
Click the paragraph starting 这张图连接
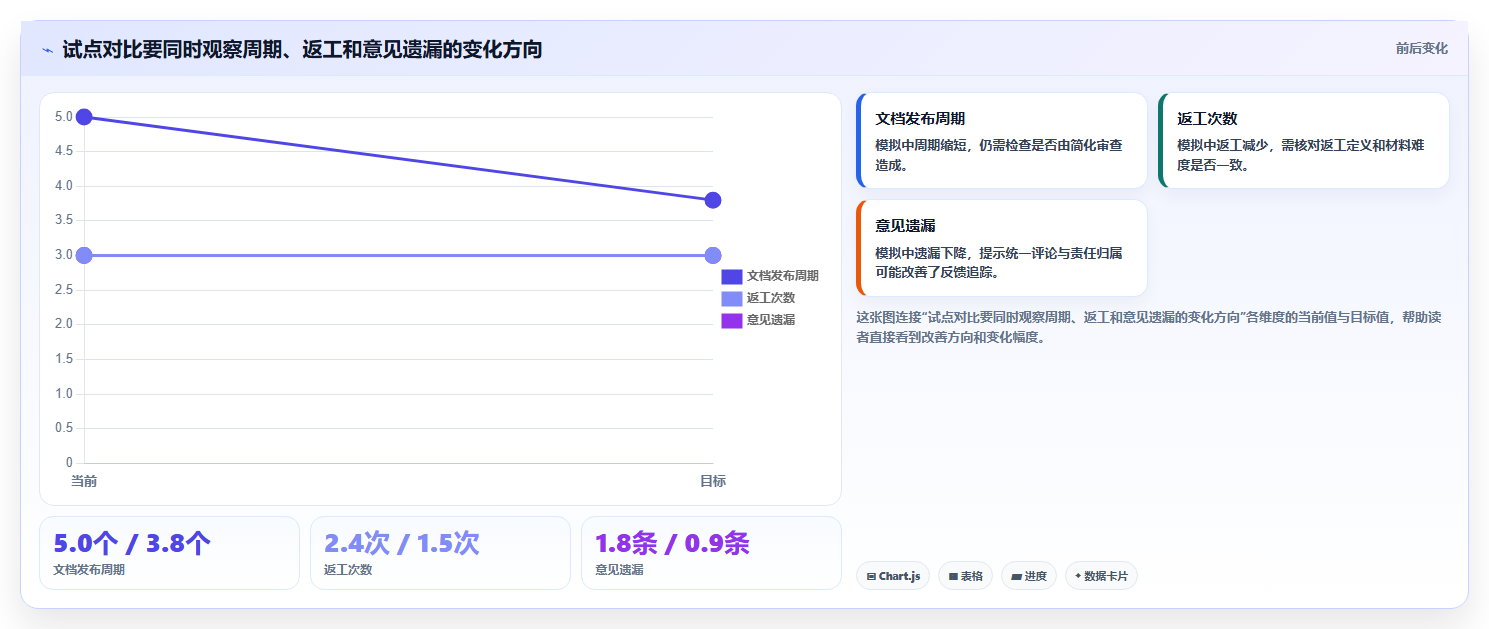click(1148, 327)
